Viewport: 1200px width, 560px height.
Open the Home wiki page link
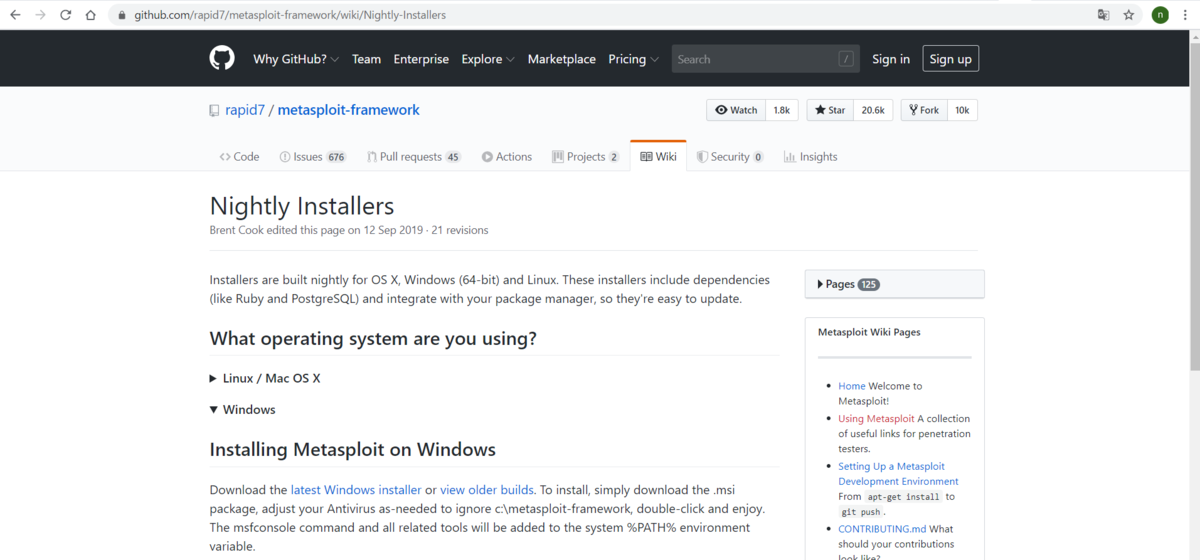point(852,386)
